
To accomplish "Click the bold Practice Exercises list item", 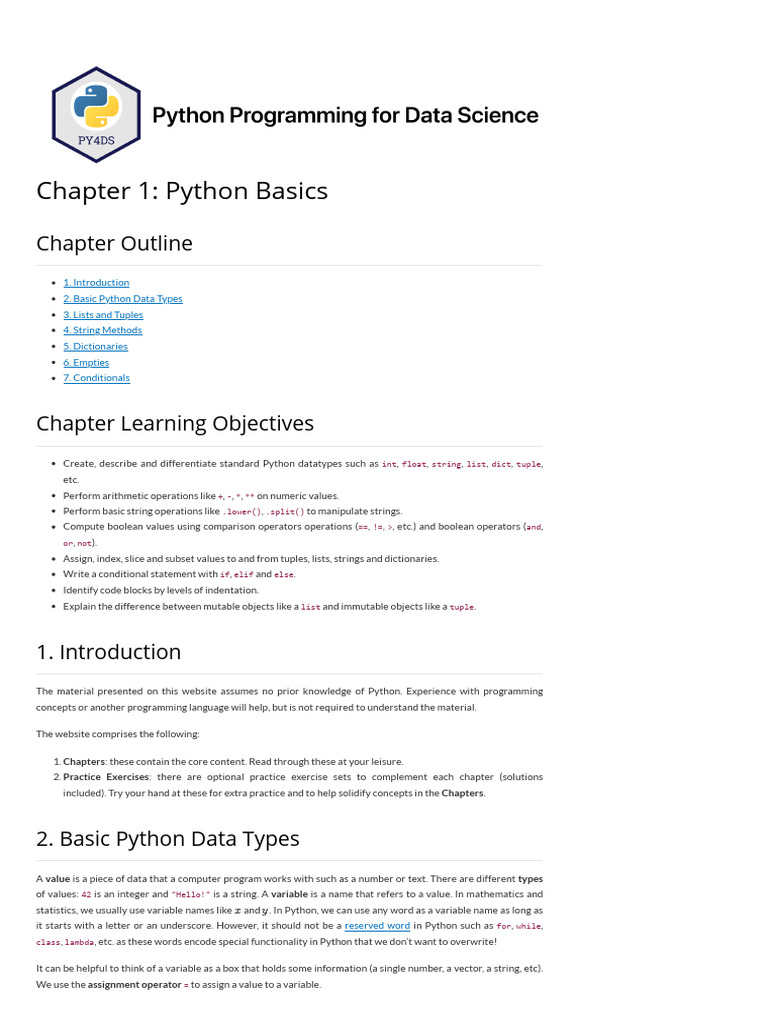I will coord(106,777).
